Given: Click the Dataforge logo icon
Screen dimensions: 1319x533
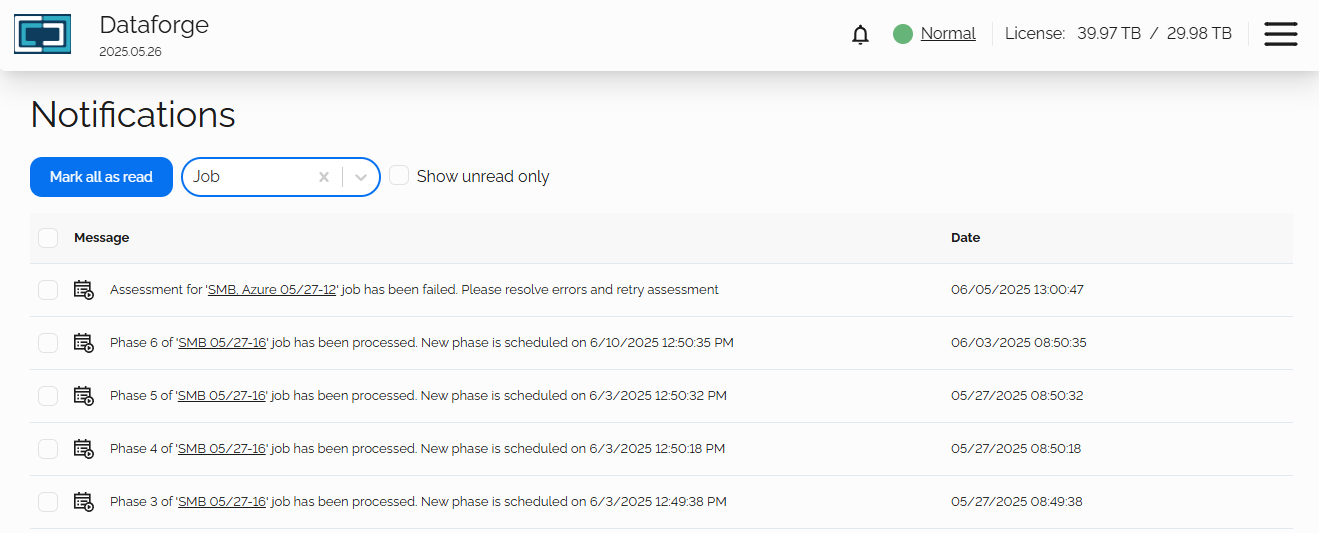Looking at the screenshot, I should tap(42, 34).
